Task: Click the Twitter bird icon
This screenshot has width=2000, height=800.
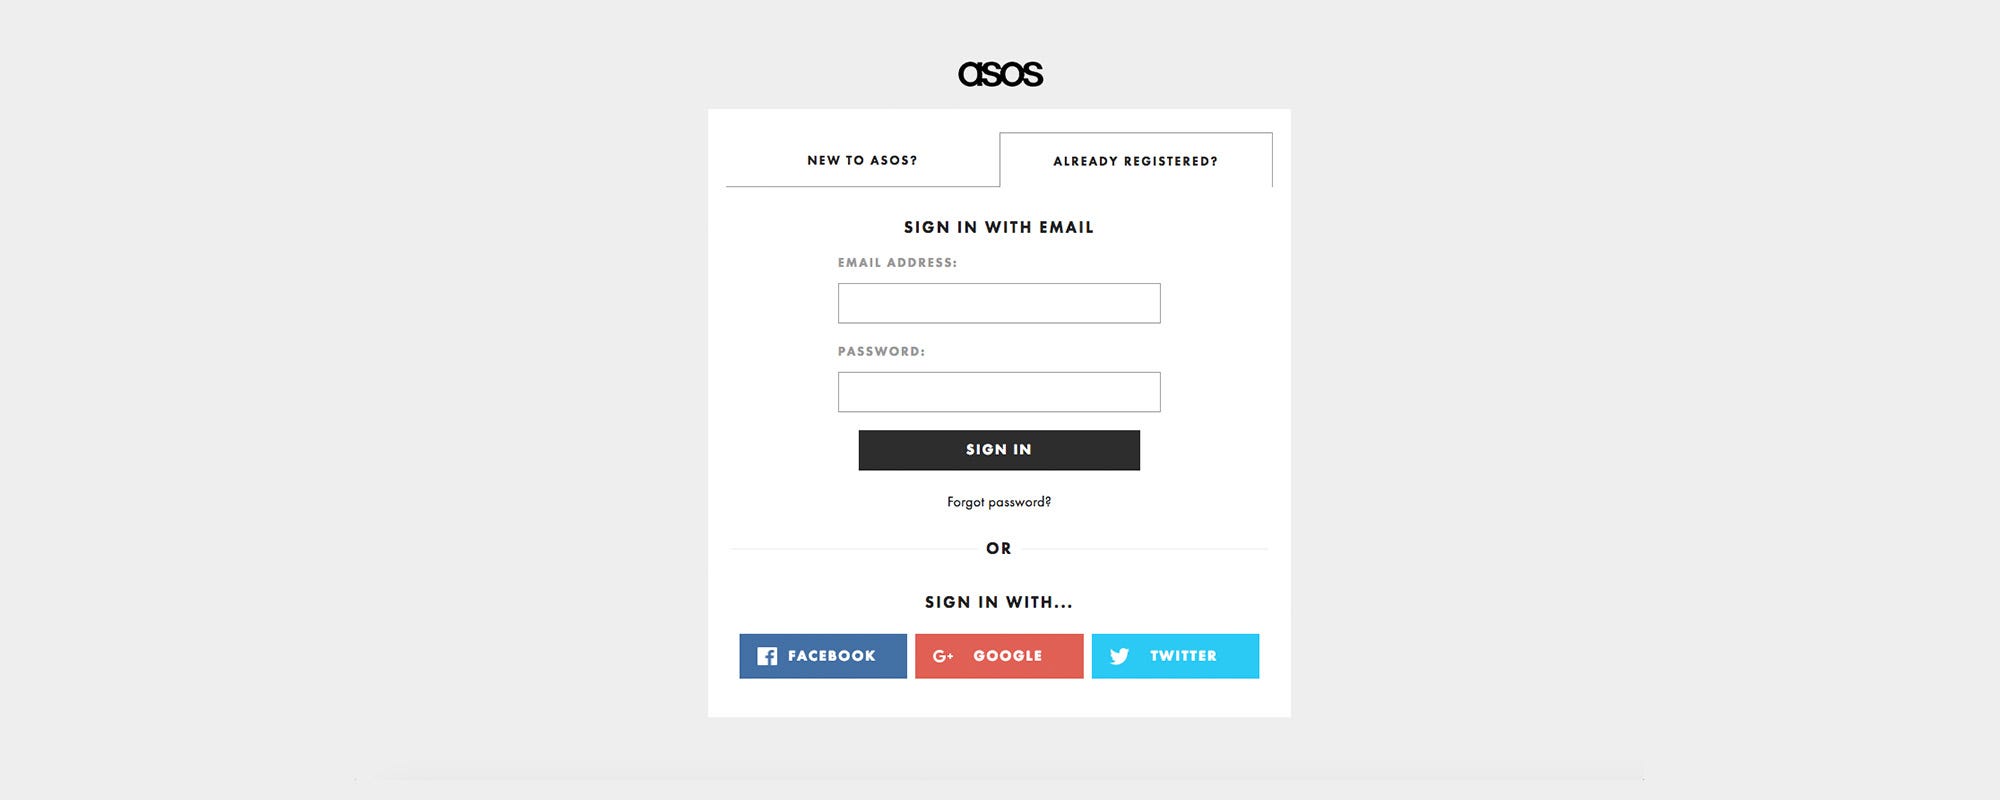Action: 1119,656
